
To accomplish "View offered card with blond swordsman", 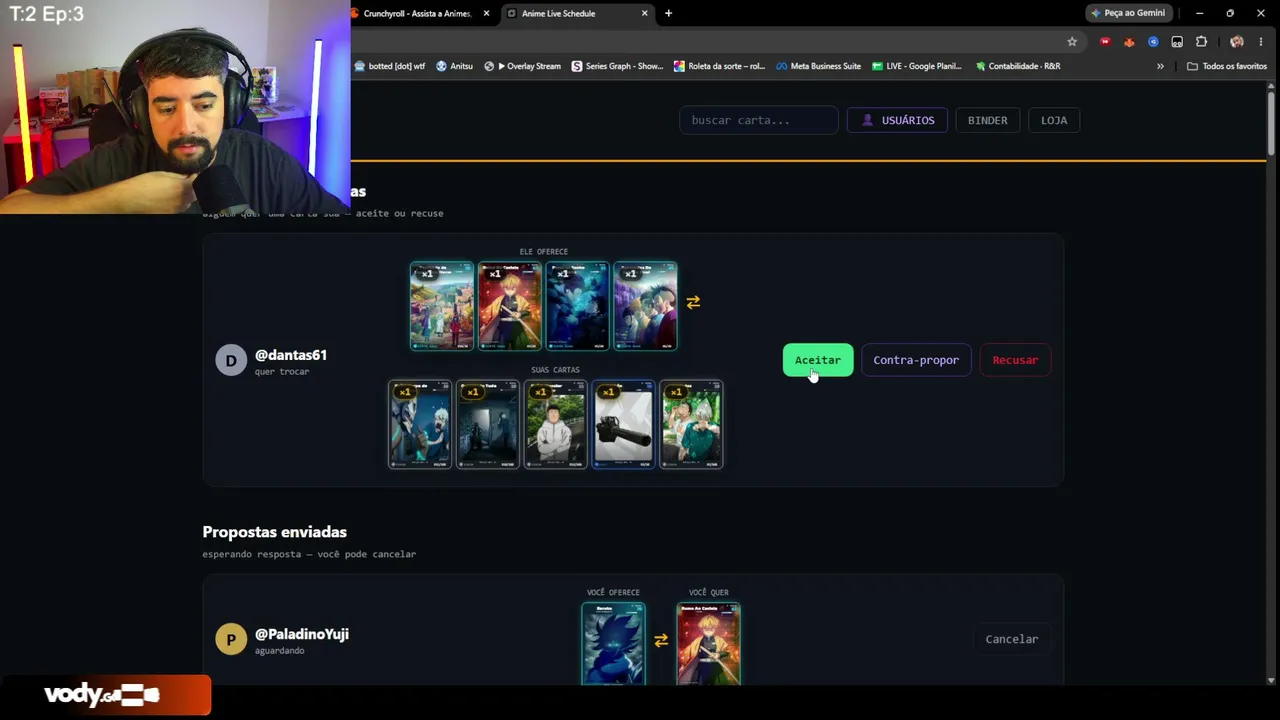I will pyautogui.click(x=510, y=306).
